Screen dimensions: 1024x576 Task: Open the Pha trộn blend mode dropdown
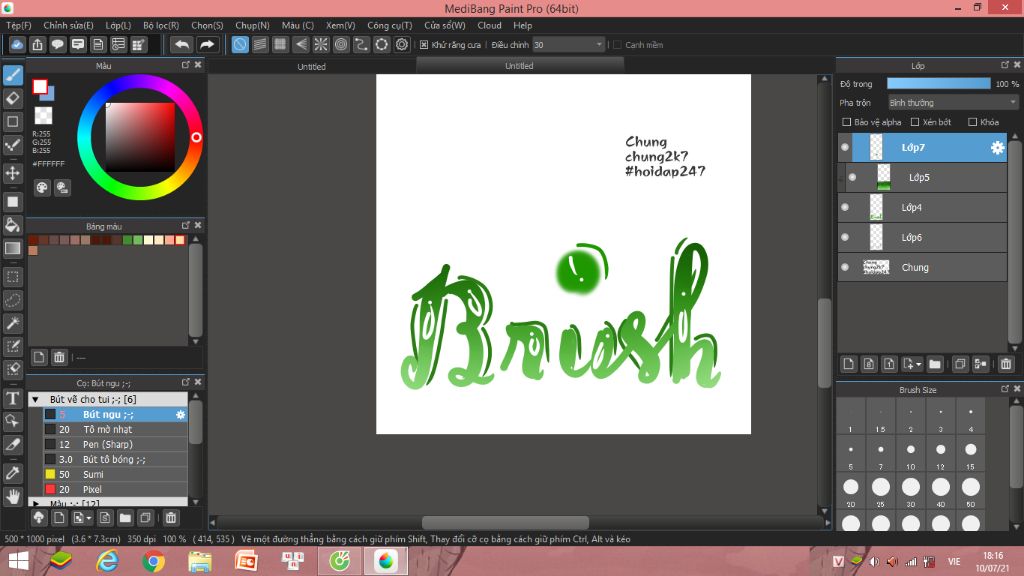point(953,103)
